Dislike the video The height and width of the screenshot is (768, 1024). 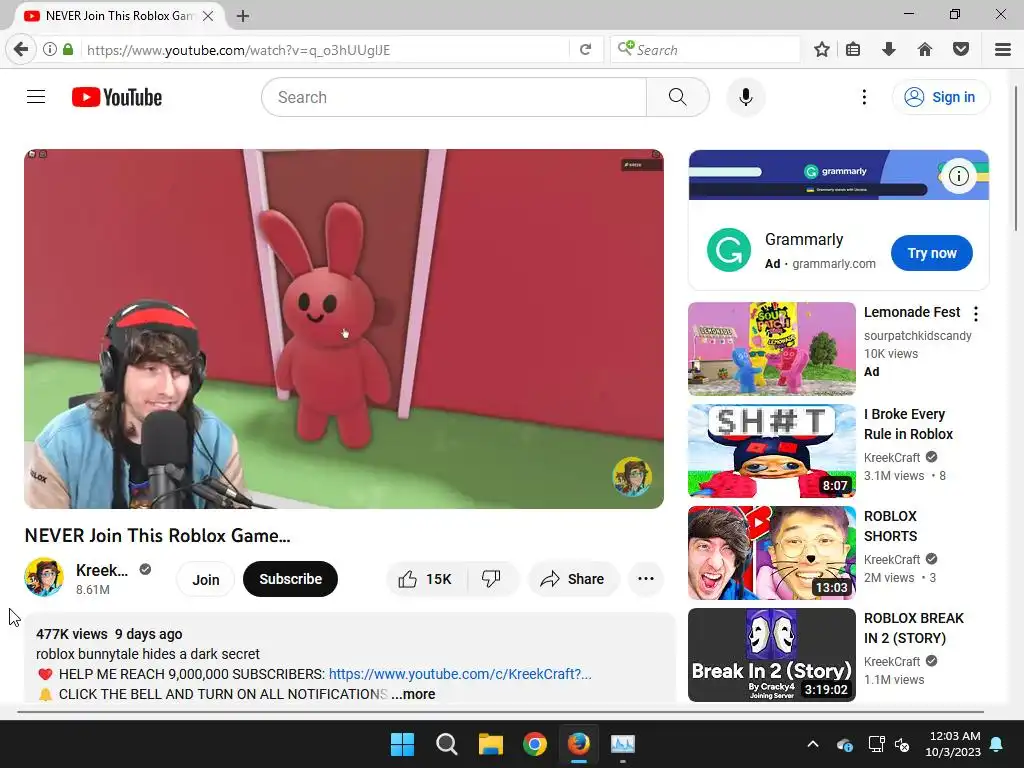pos(491,579)
